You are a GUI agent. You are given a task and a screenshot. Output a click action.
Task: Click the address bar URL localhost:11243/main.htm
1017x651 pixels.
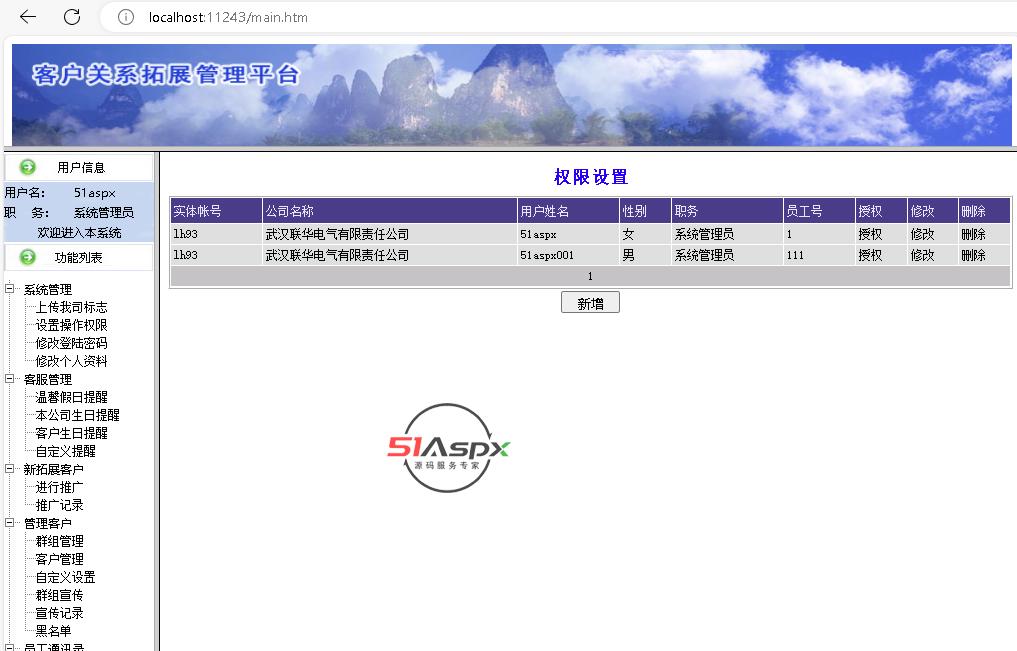pos(228,18)
